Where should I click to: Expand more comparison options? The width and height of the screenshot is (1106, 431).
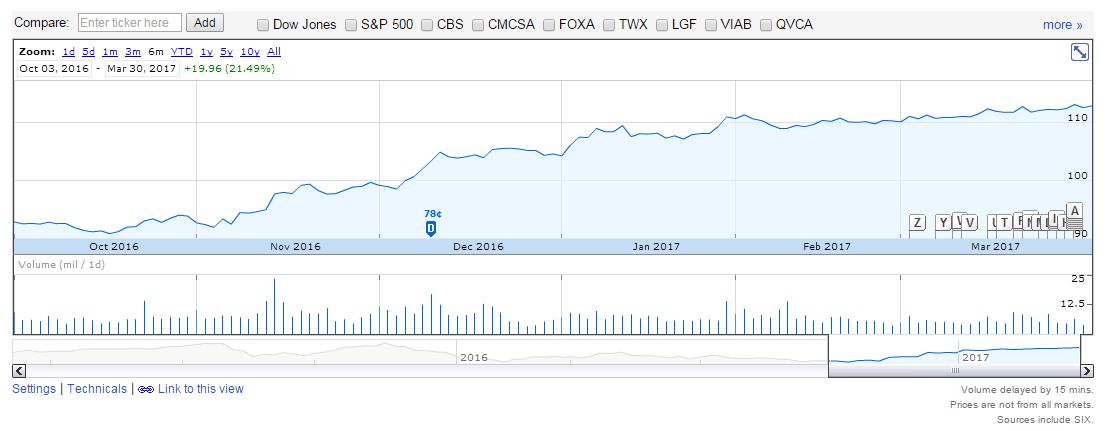click(x=1062, y=25)
